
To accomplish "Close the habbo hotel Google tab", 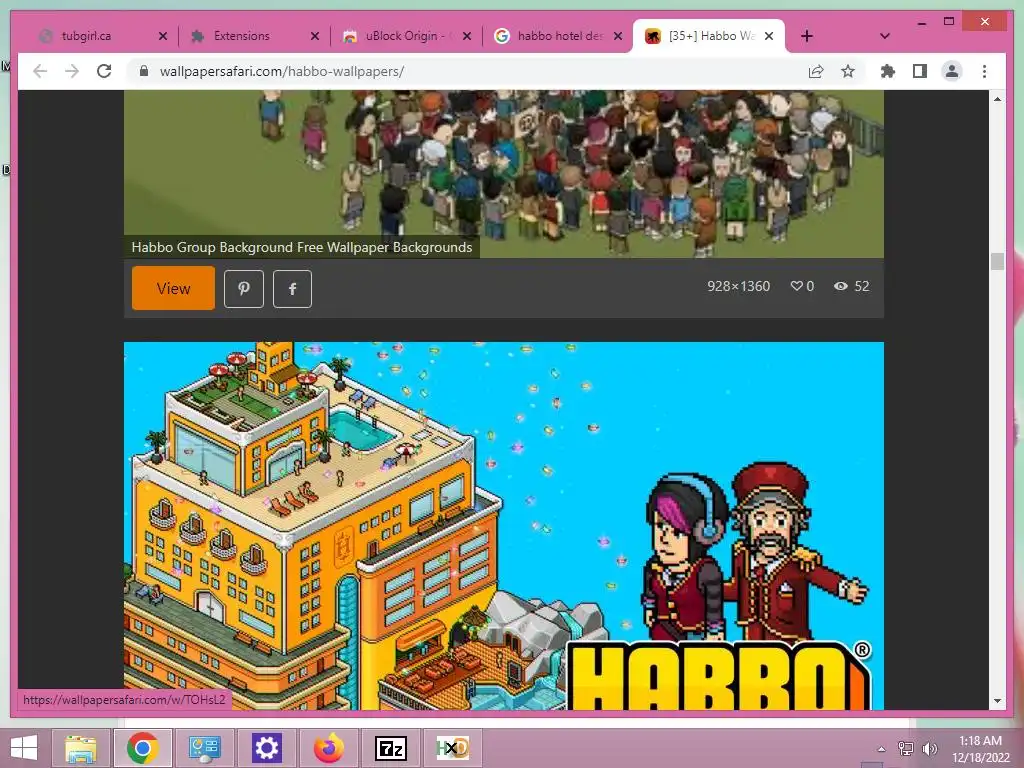I will click(618, 36).
